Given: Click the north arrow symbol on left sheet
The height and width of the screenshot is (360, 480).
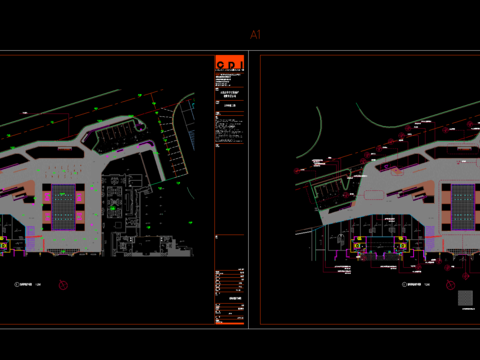Looking at the screenshot, I should [63, 285].
